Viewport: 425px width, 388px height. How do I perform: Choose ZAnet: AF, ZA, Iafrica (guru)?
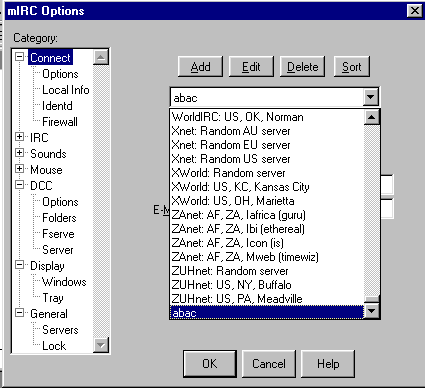(267, 215)
